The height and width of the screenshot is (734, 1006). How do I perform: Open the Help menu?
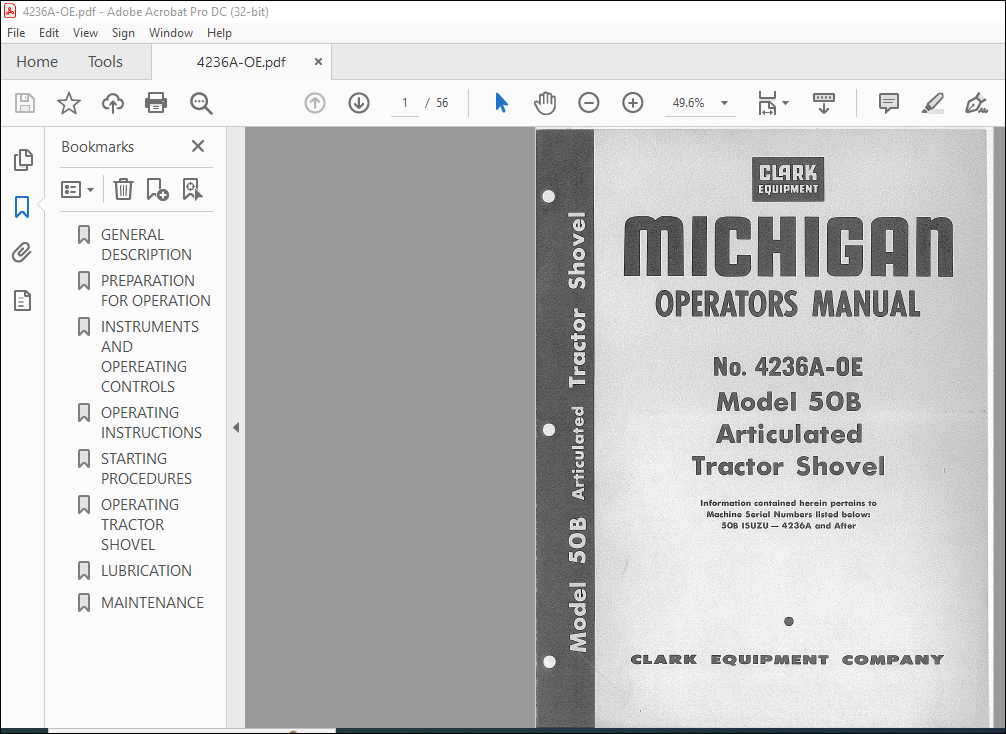click(219, 33)
